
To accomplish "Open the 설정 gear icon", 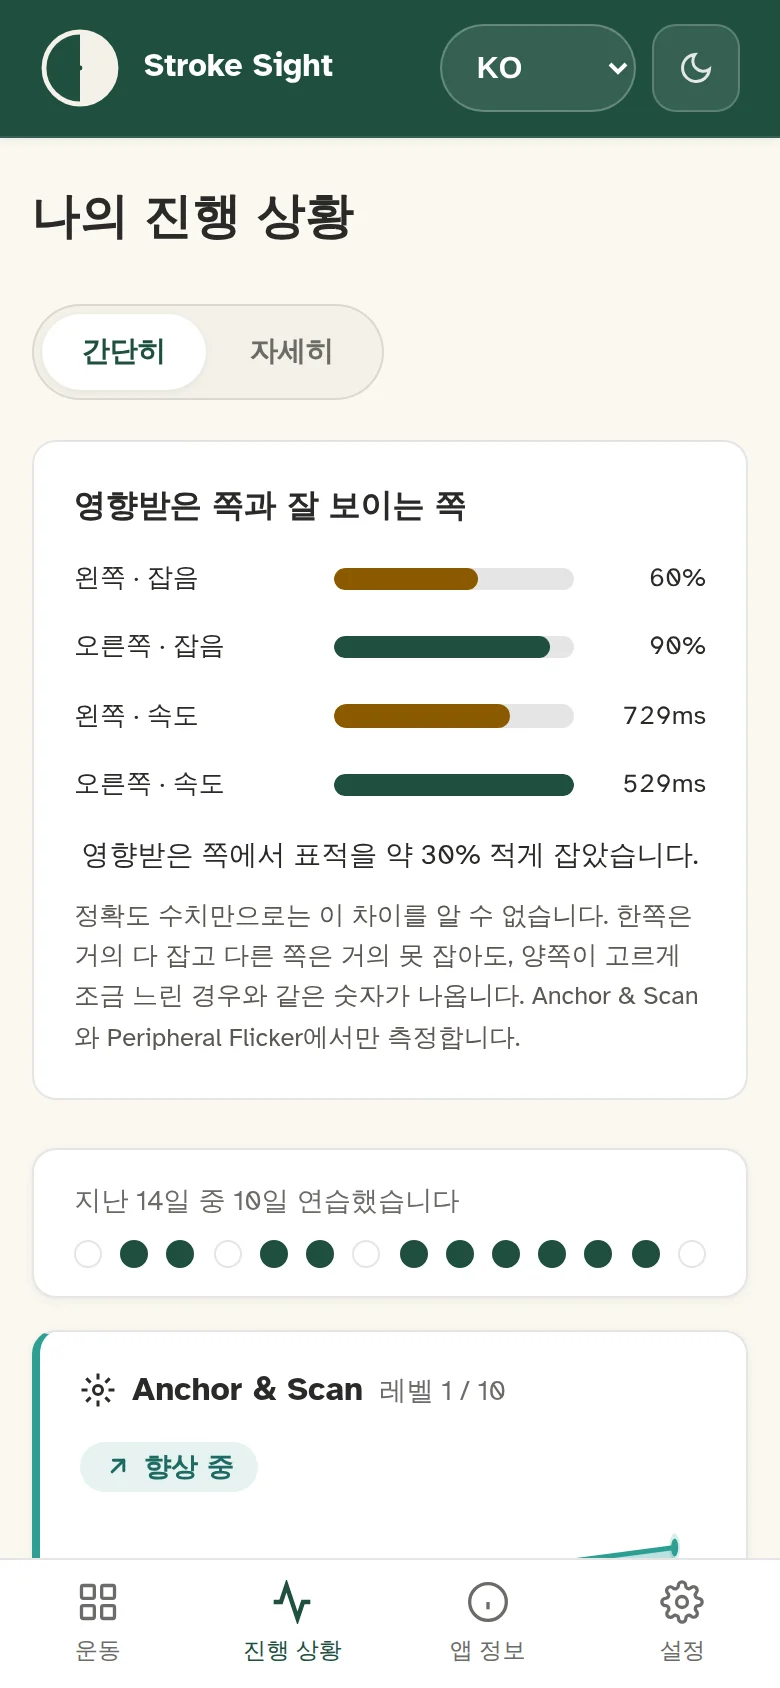I will tap(682, 1601).
